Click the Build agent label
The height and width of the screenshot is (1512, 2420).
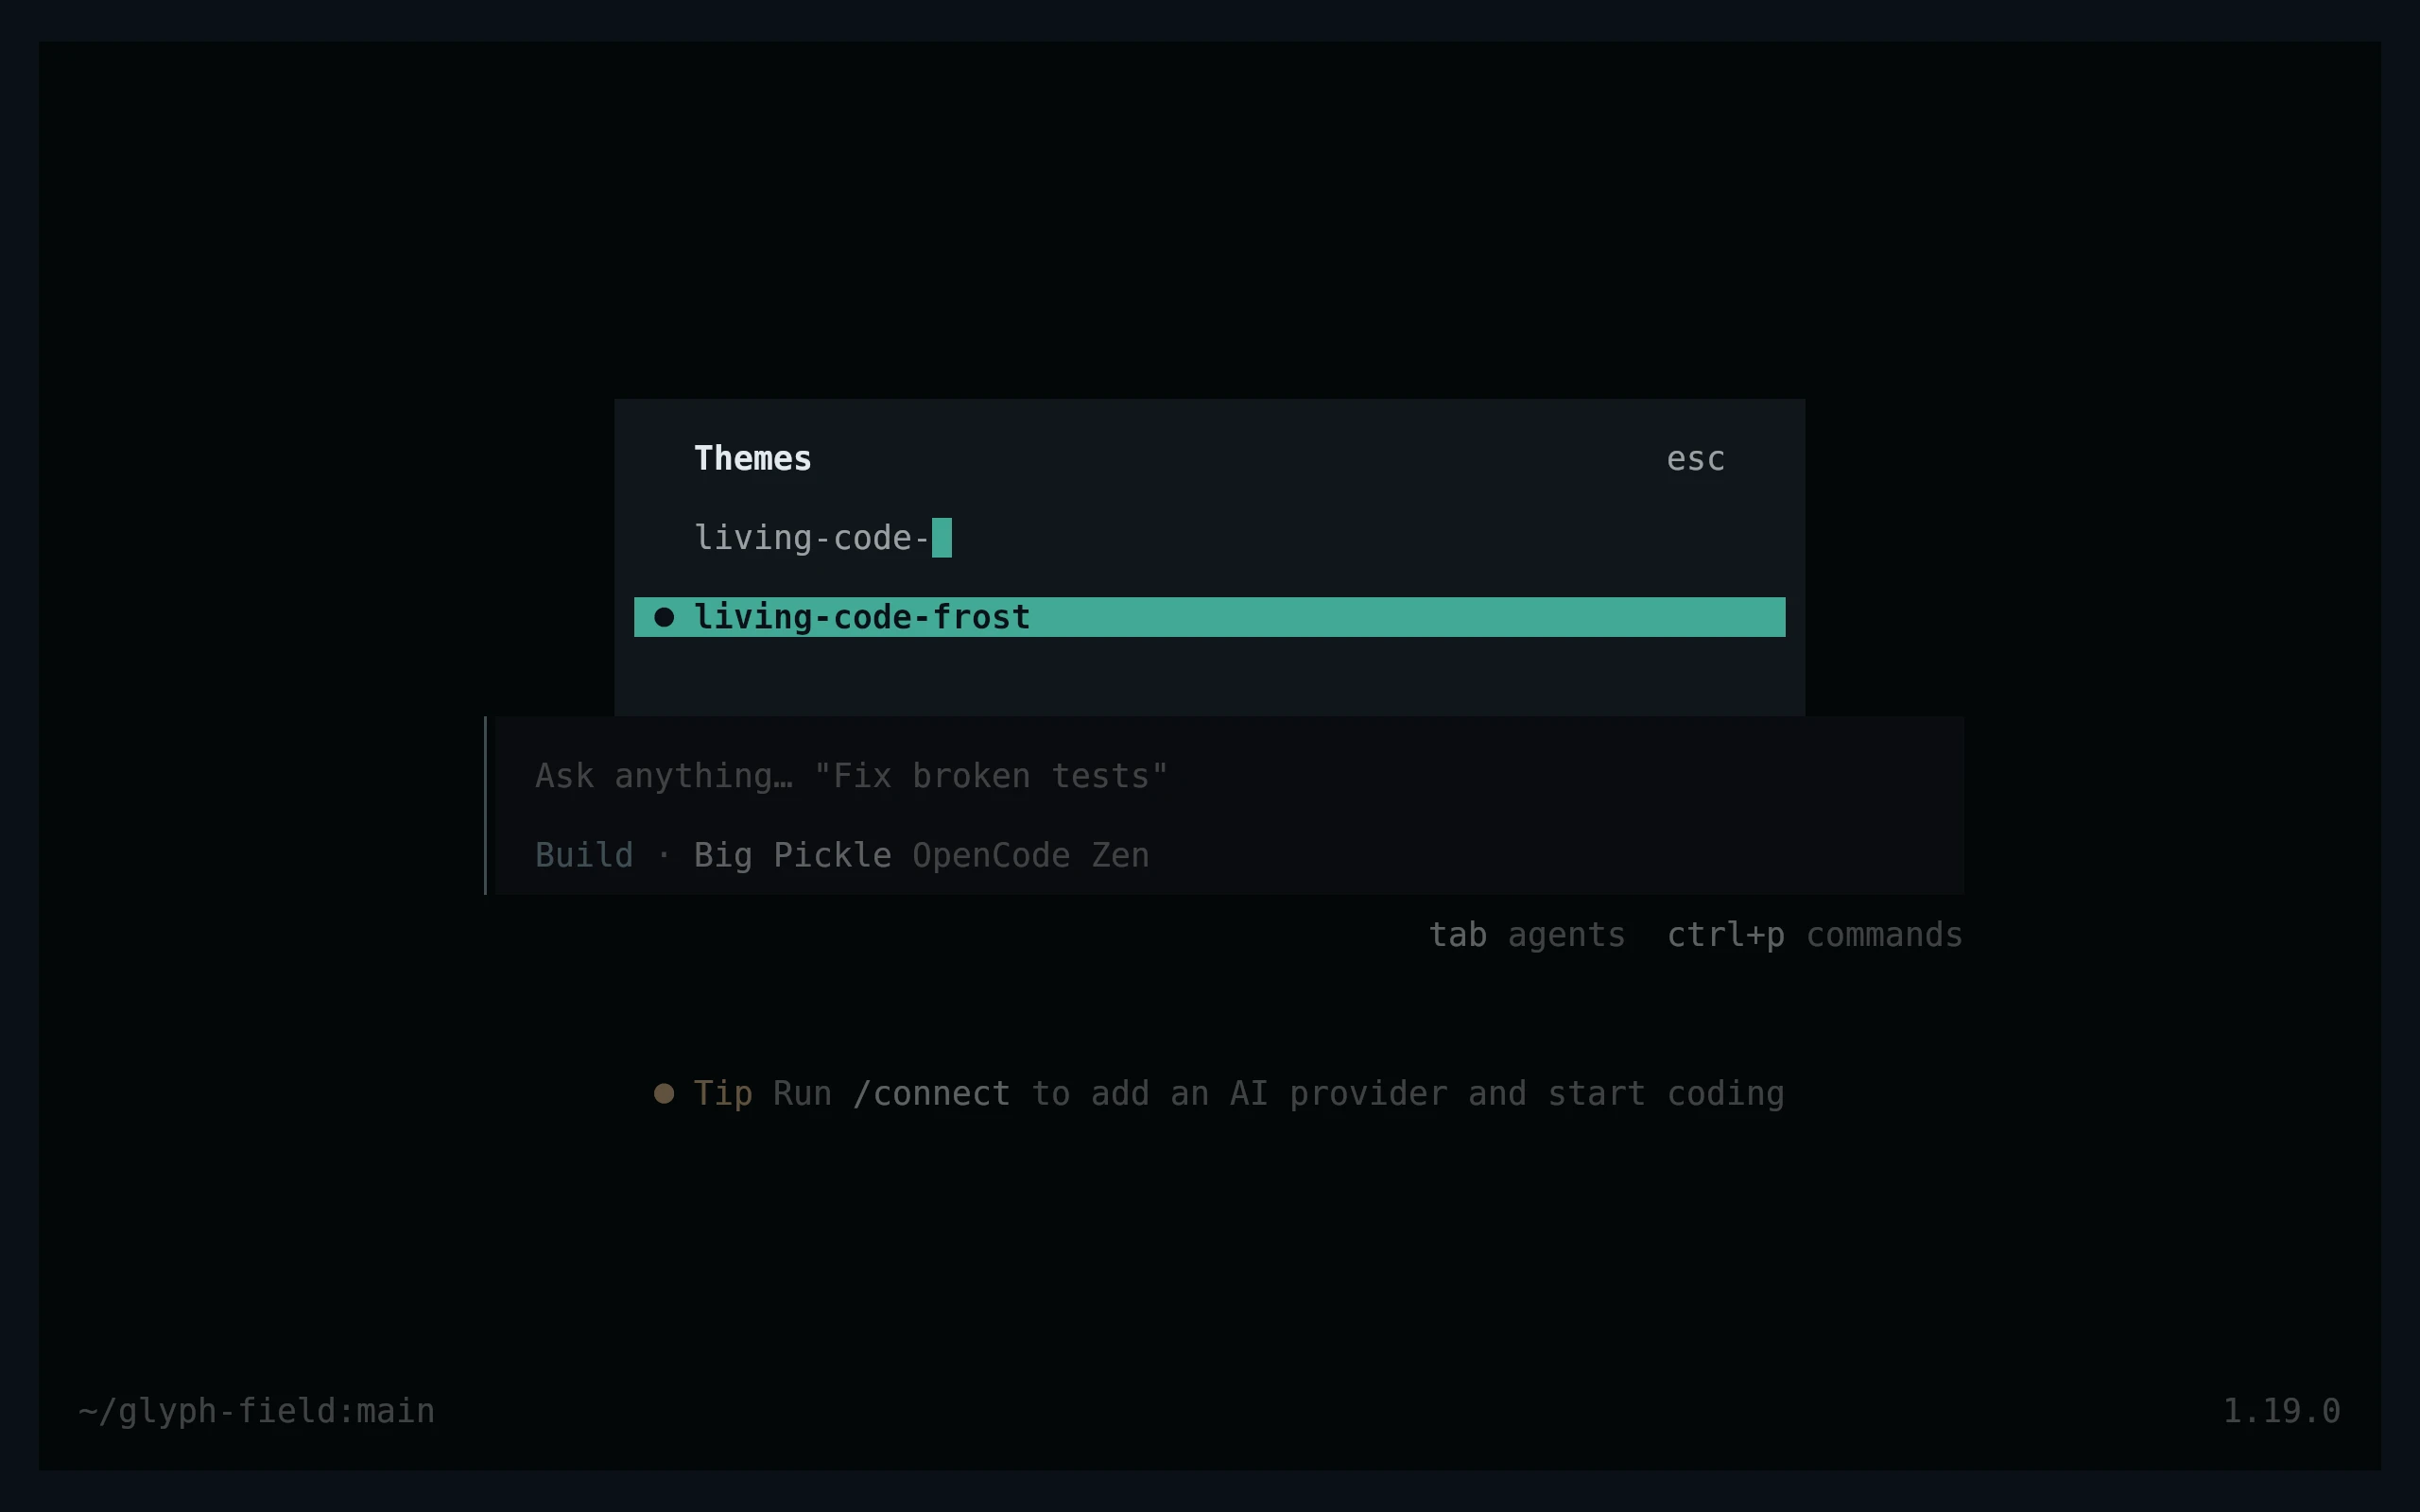click(x=584, y=855)
